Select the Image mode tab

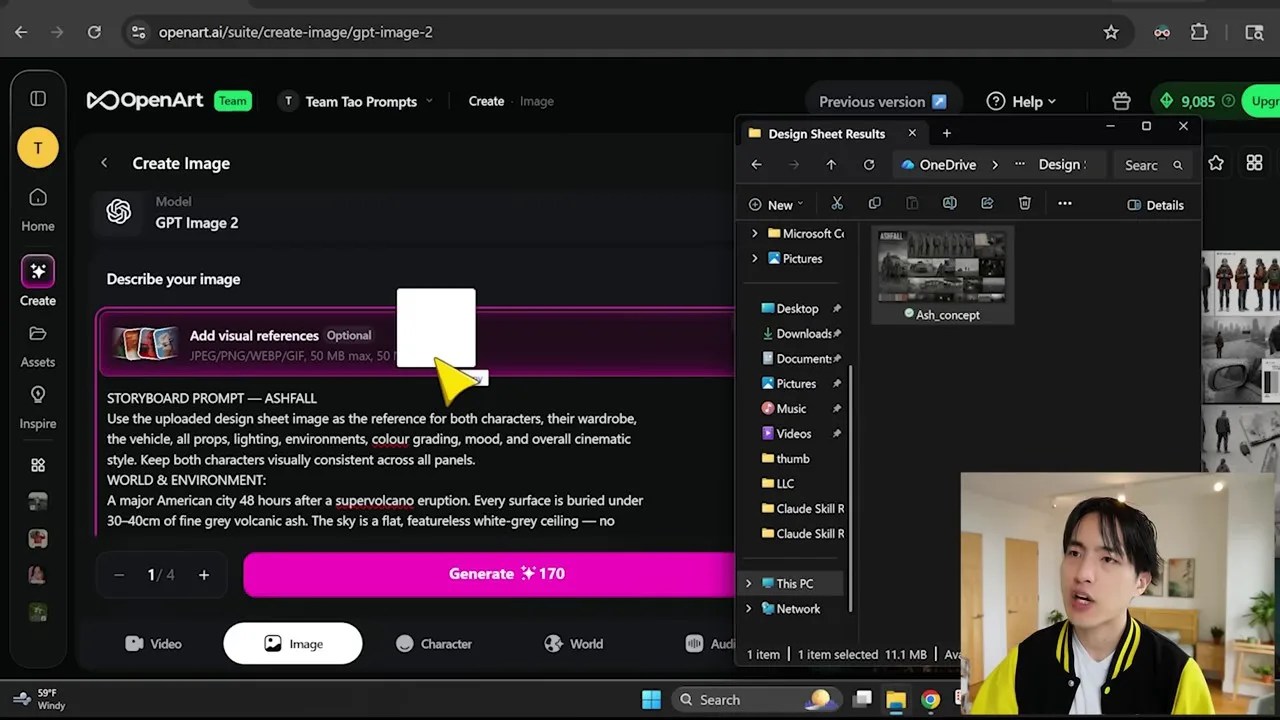click(x=293, y=644)
